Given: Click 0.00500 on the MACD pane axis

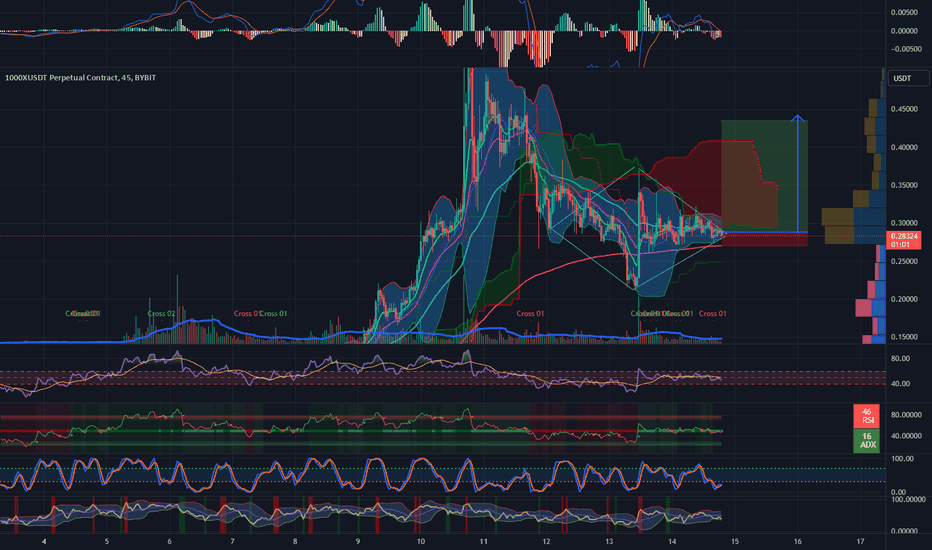Looking at the screenshot, I should tap(904, 12).
